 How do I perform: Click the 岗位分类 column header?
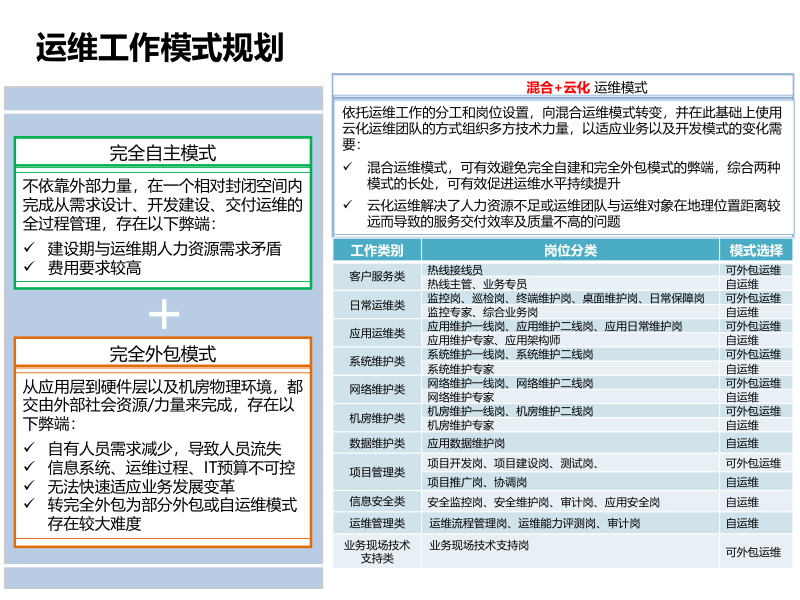[570, 250]
